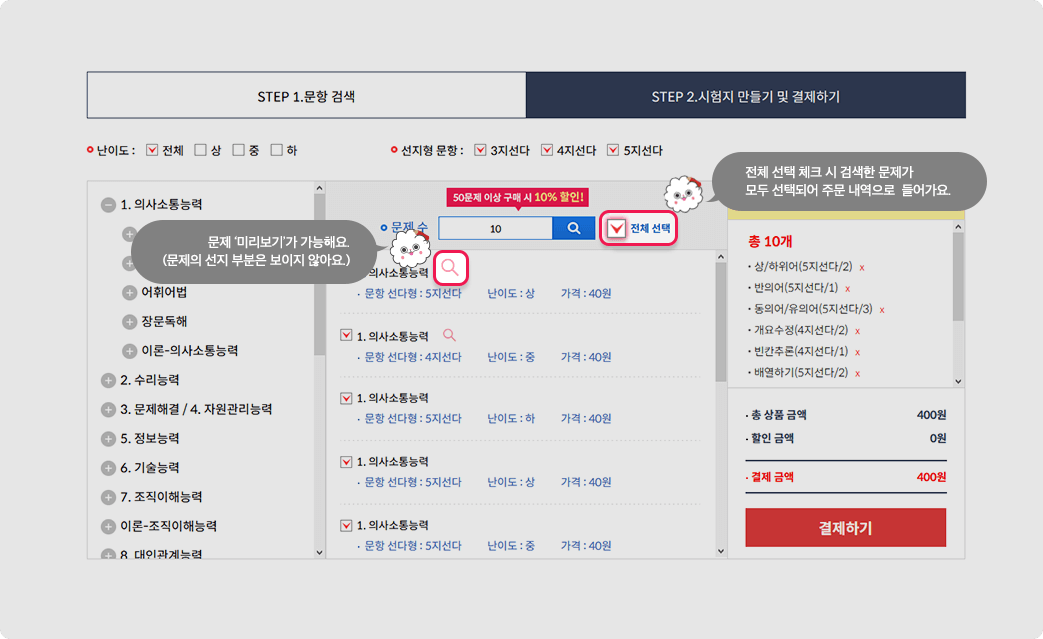
Task: Expand 장문독해 subcategory
Action: click(130, 322)
